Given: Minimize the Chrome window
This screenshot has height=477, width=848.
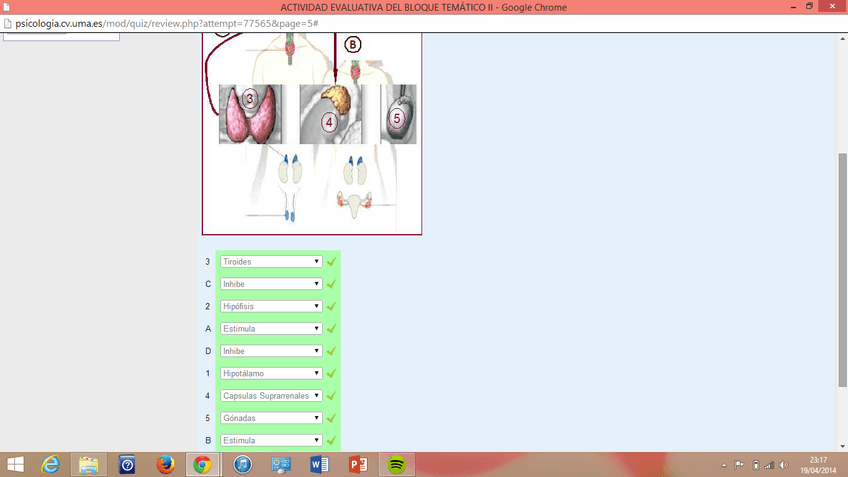Looking at the screenshot, I should 793,7.
